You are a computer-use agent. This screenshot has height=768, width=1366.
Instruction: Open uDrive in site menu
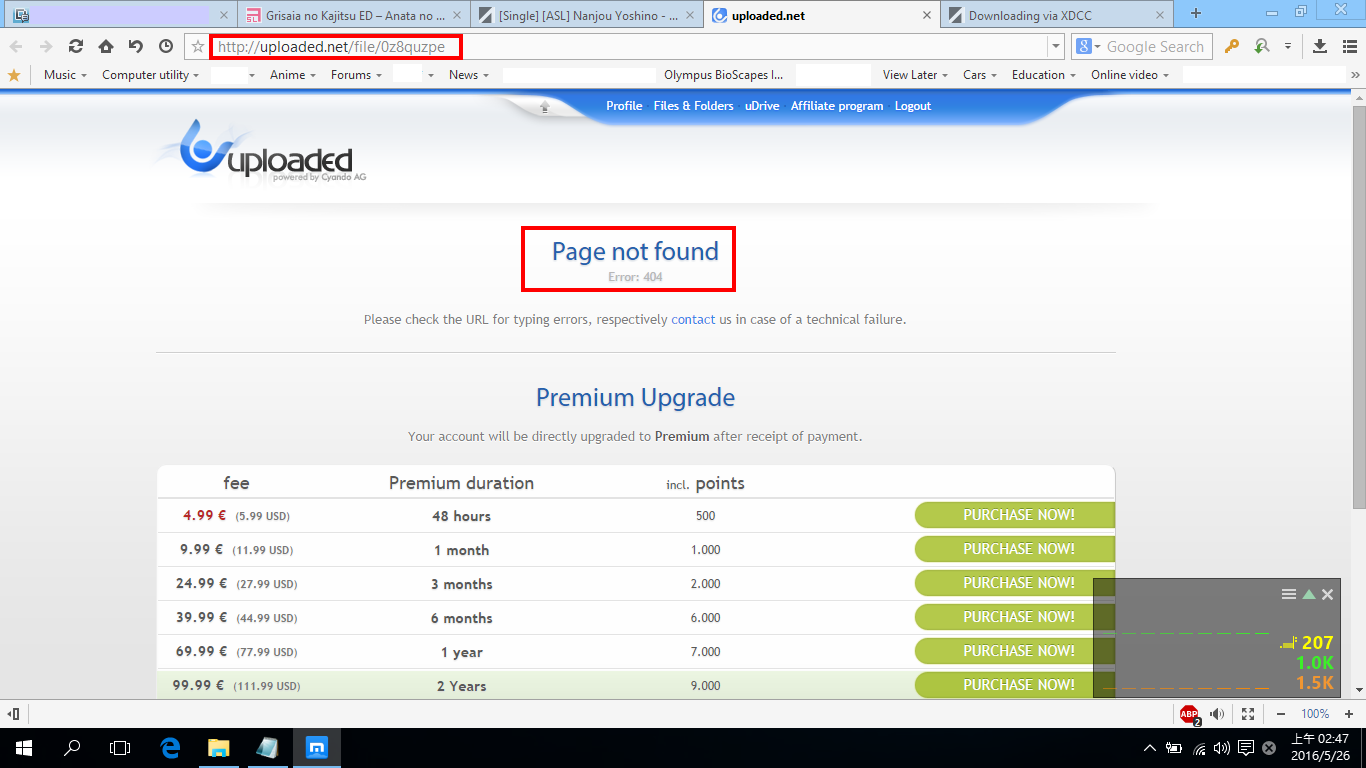tap(762, 106)
